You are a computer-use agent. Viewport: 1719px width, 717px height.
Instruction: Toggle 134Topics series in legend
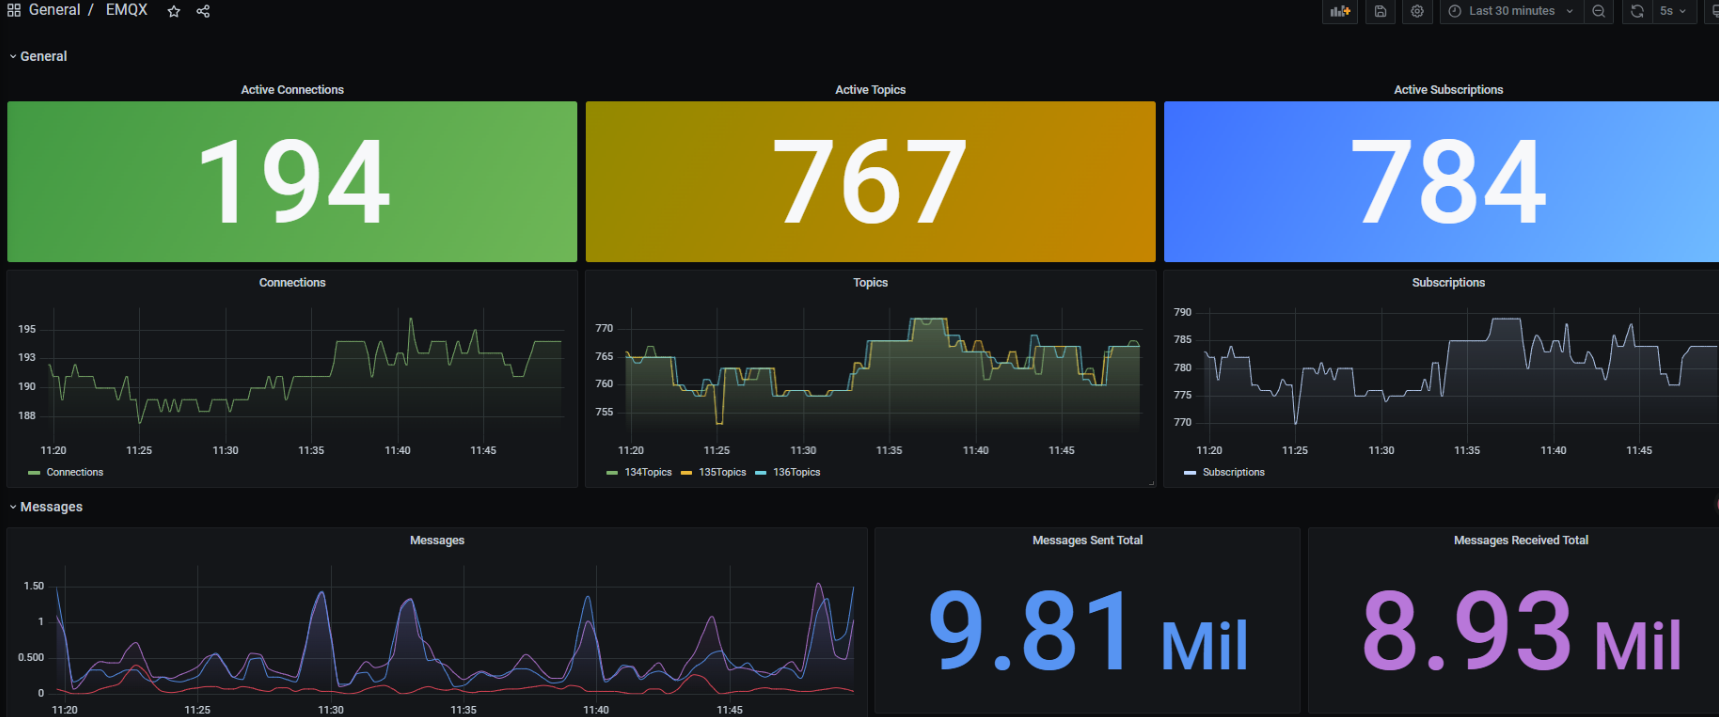tap(647, 472)
